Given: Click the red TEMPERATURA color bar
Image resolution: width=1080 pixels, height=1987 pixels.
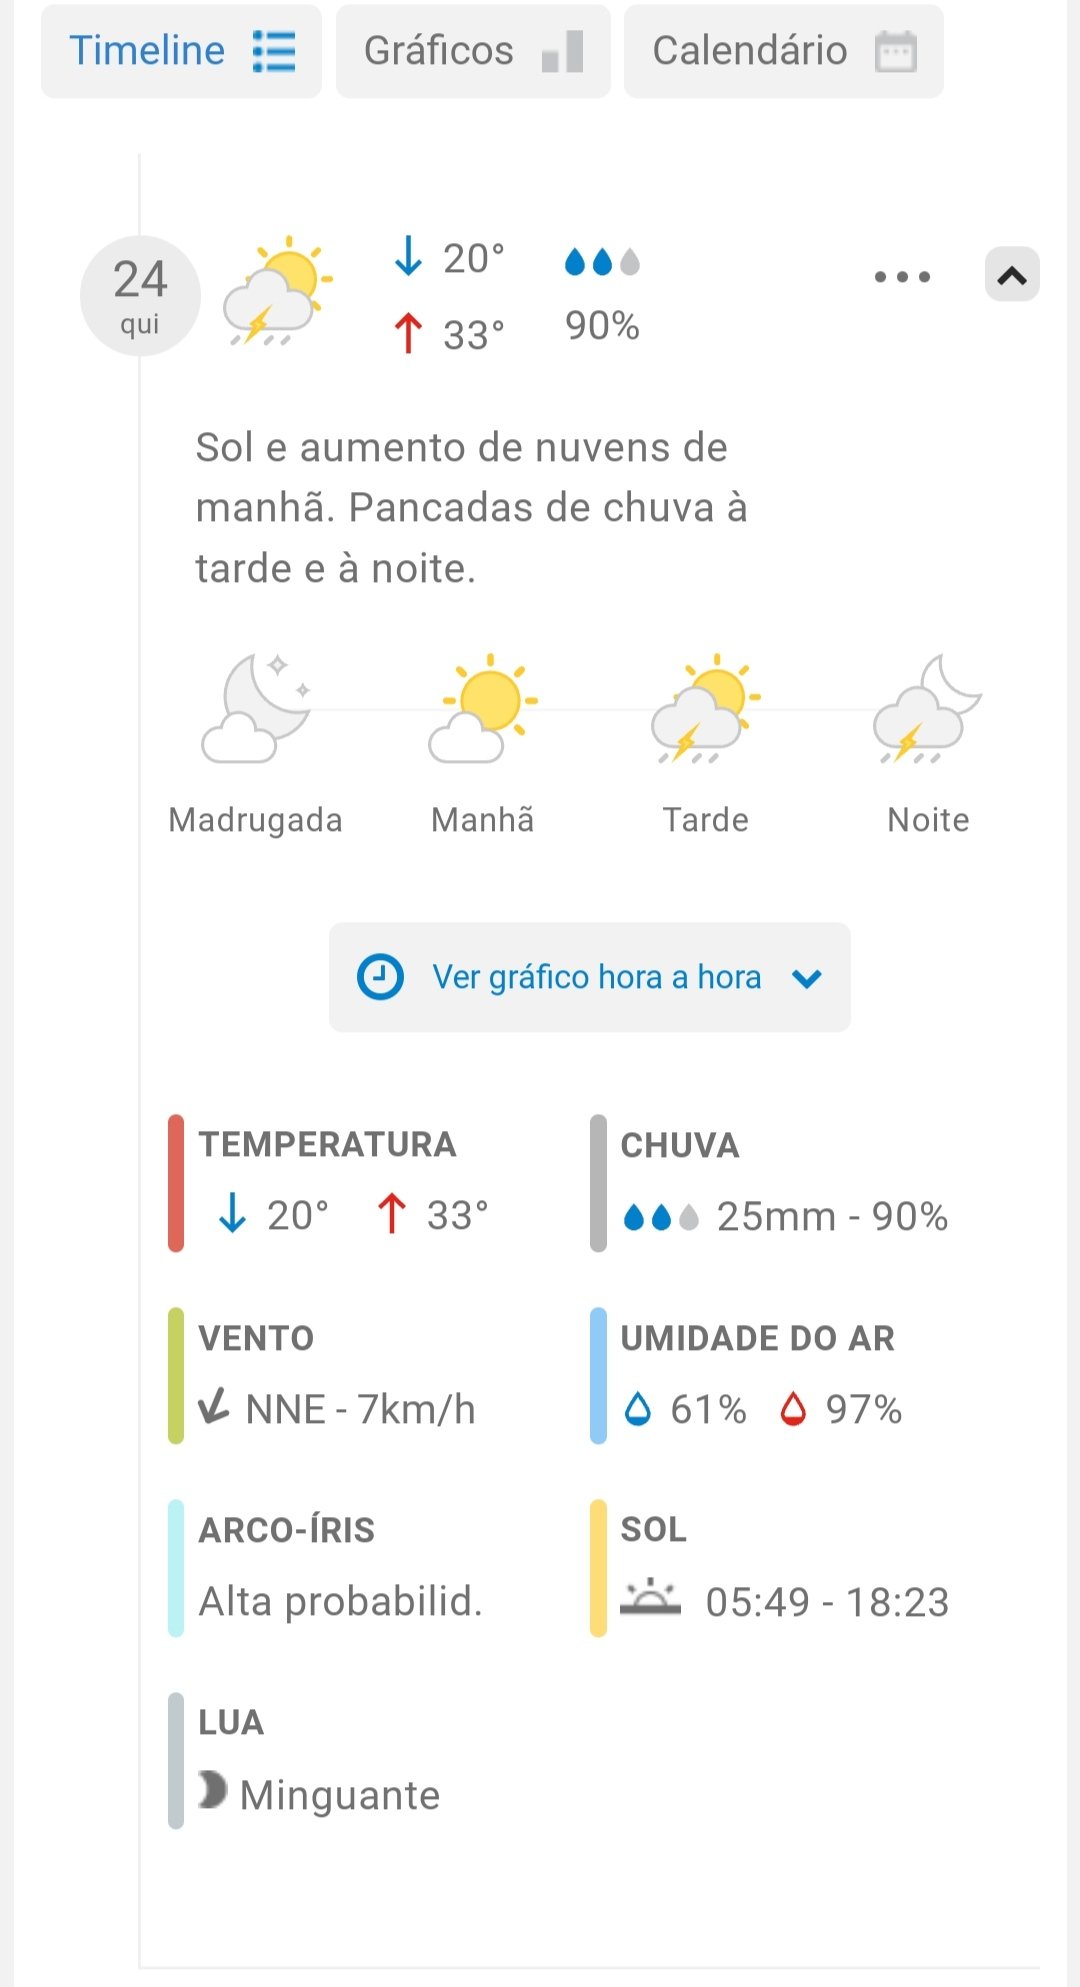Looking at the screenshot, I should [176, 1183].
